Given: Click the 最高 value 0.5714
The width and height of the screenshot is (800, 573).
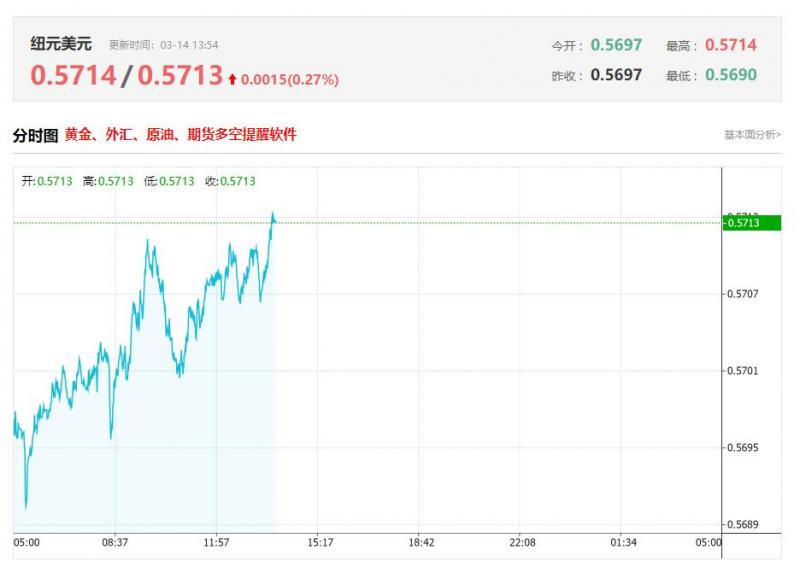Looking at the screenshot, I should point(731,45).
